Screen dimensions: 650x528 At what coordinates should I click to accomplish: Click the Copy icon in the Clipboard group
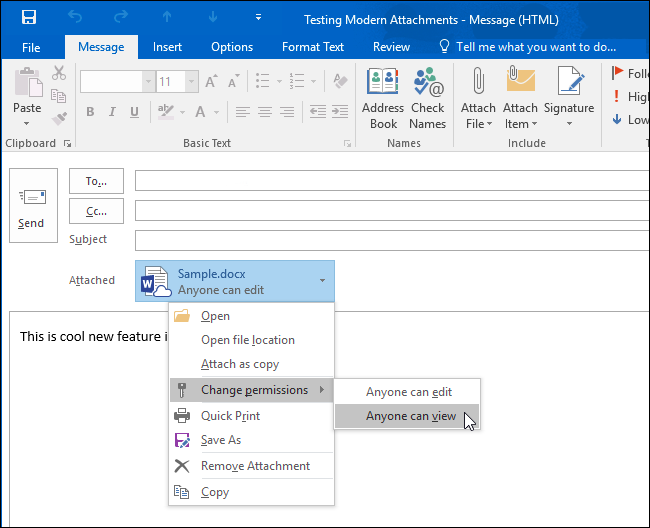(58, 96)
